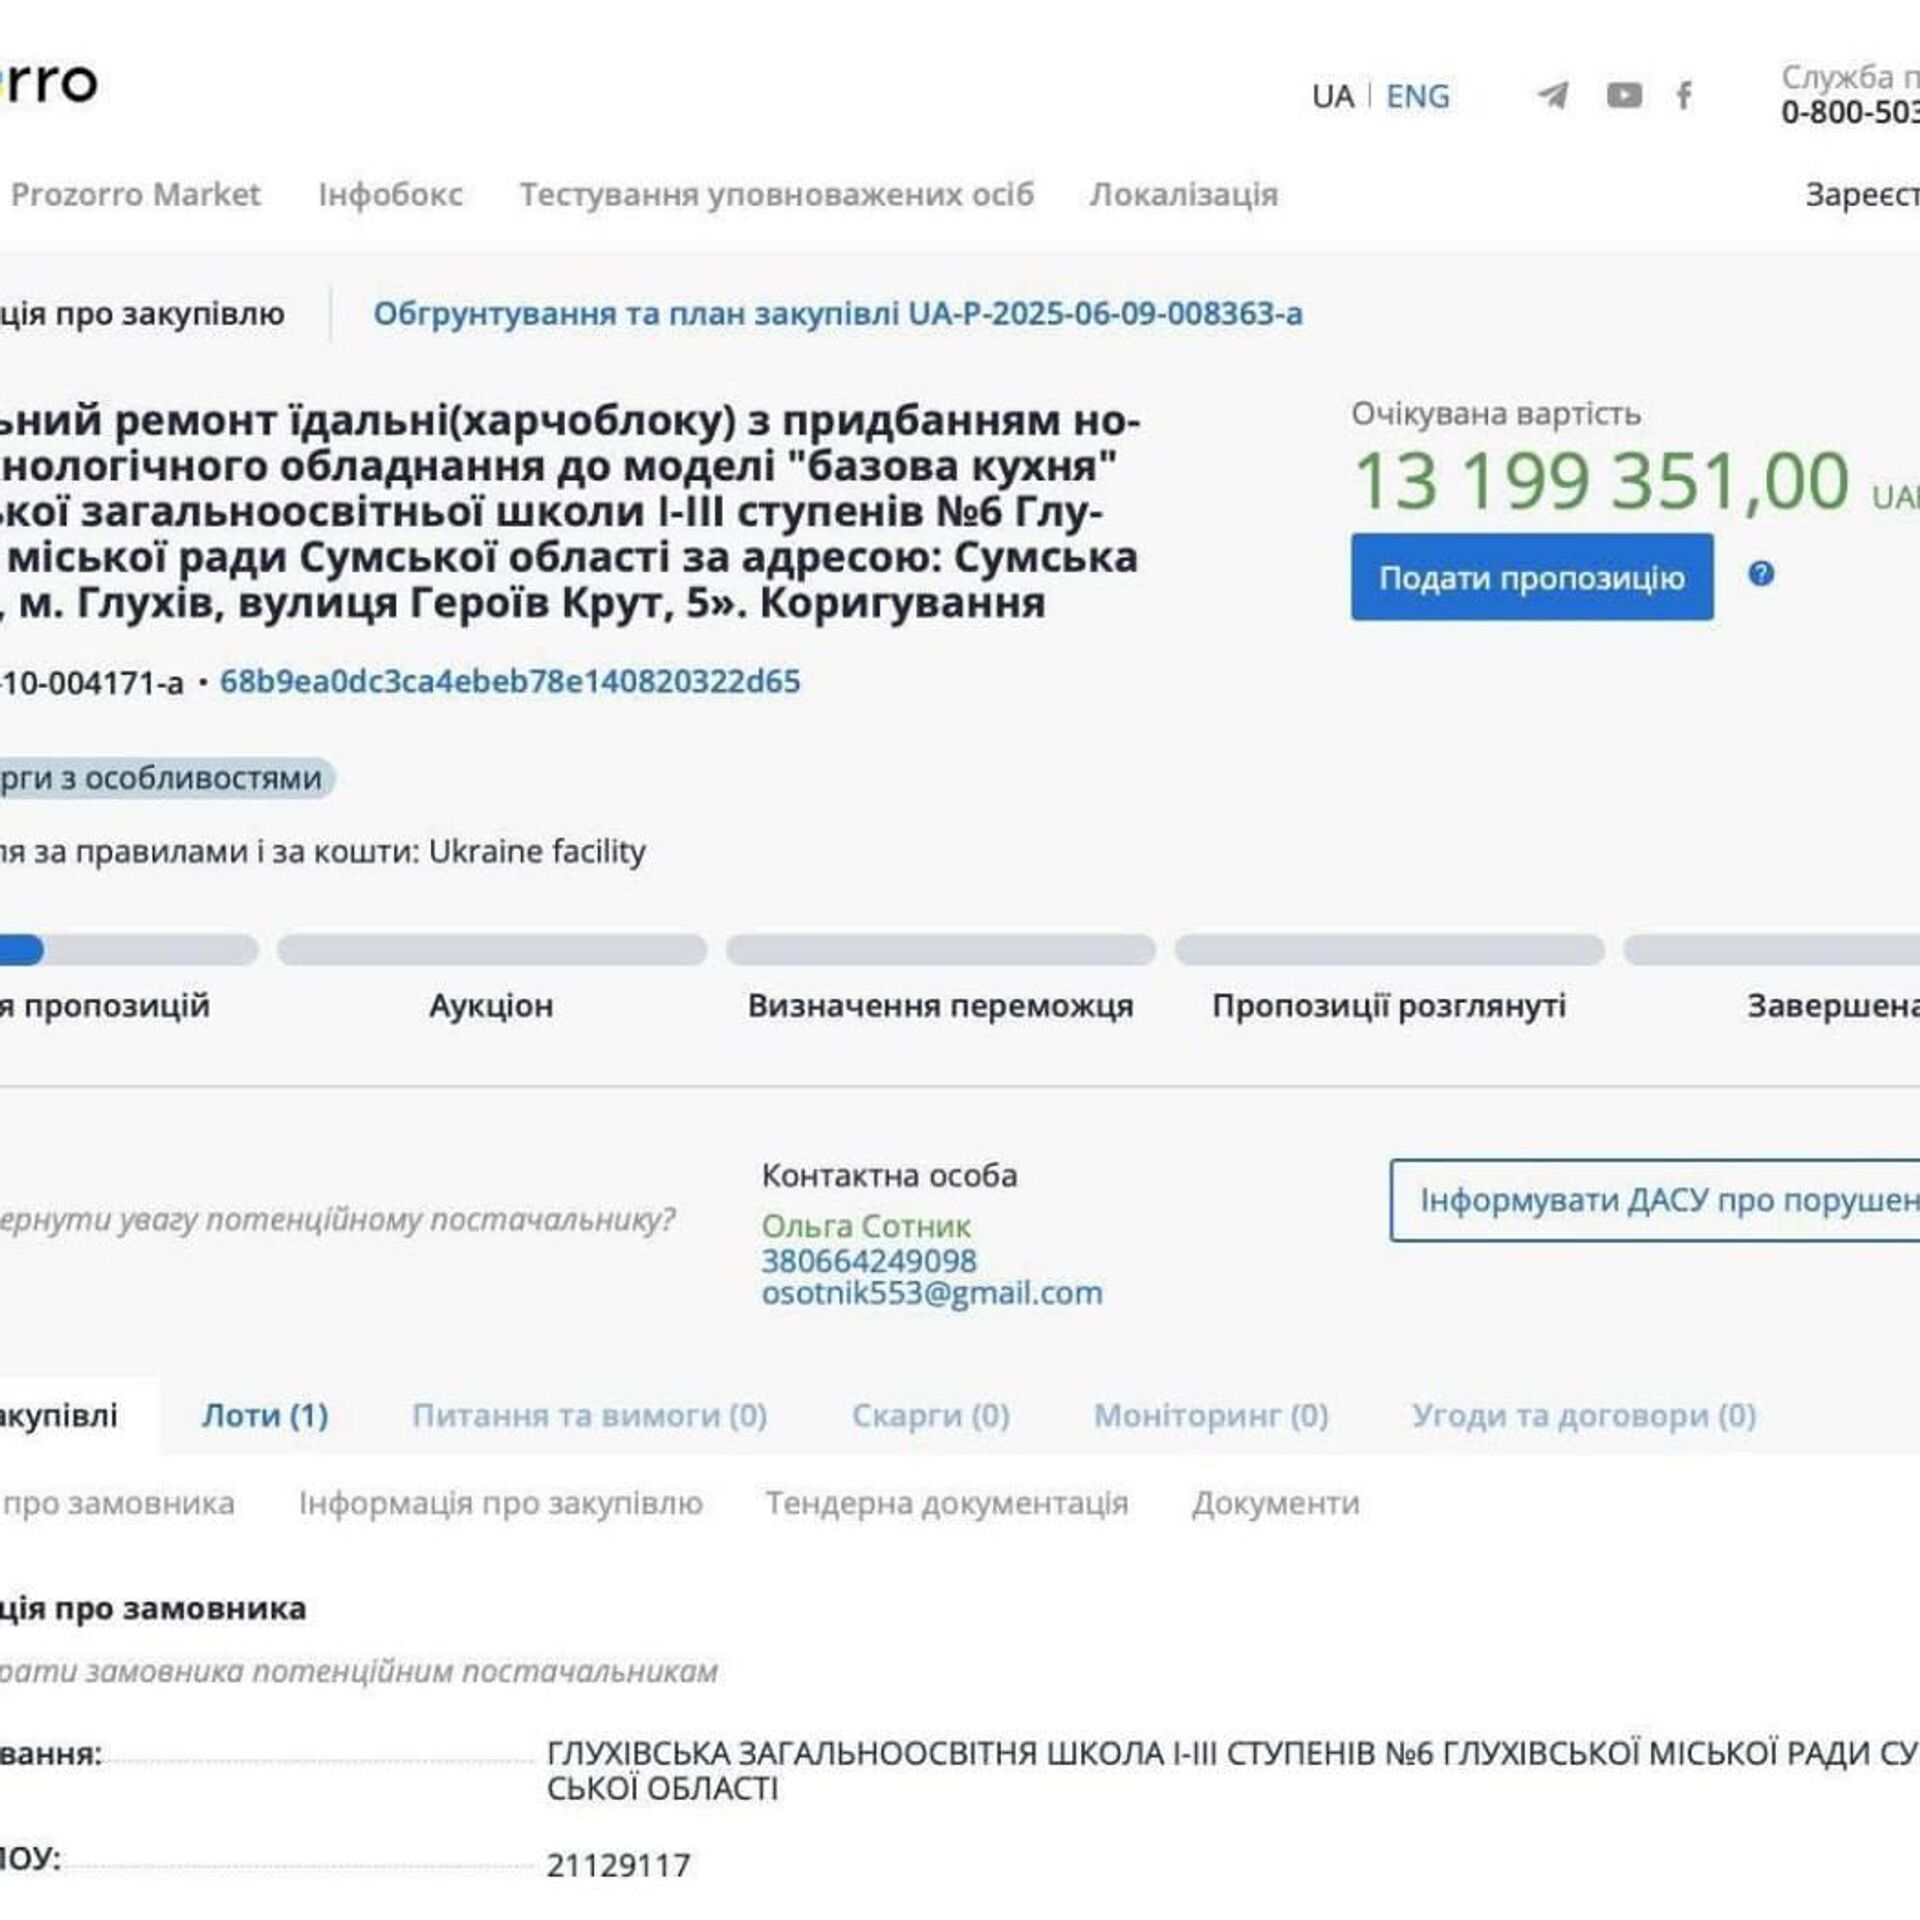This screenshot has width=1920, height=1920.
Task: Click the help question mark beside Подати пропозицію
Action: pos(1761,573)
